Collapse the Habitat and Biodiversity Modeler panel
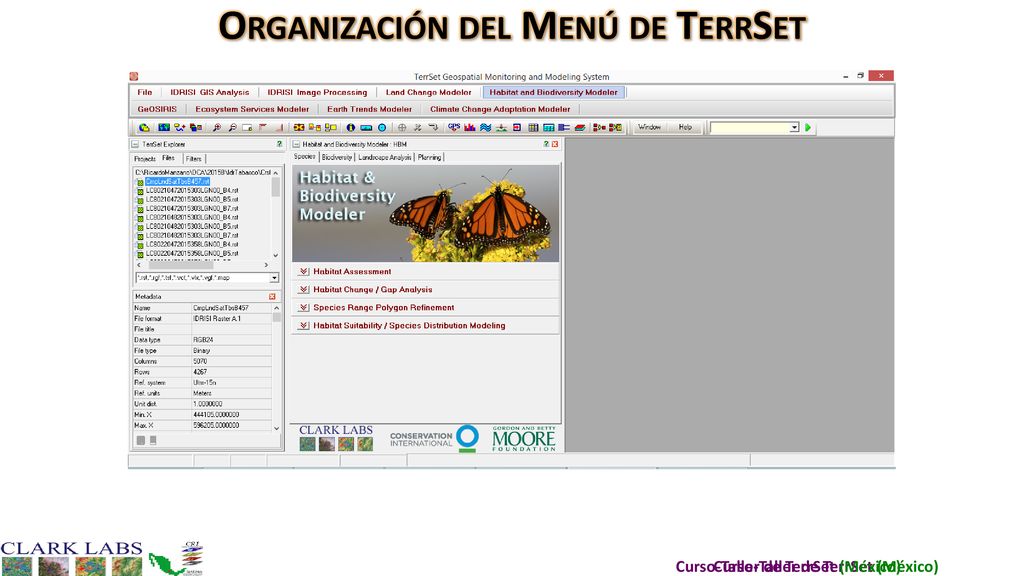The height and width of the screenshot is (576, 1024). point(296,144)
